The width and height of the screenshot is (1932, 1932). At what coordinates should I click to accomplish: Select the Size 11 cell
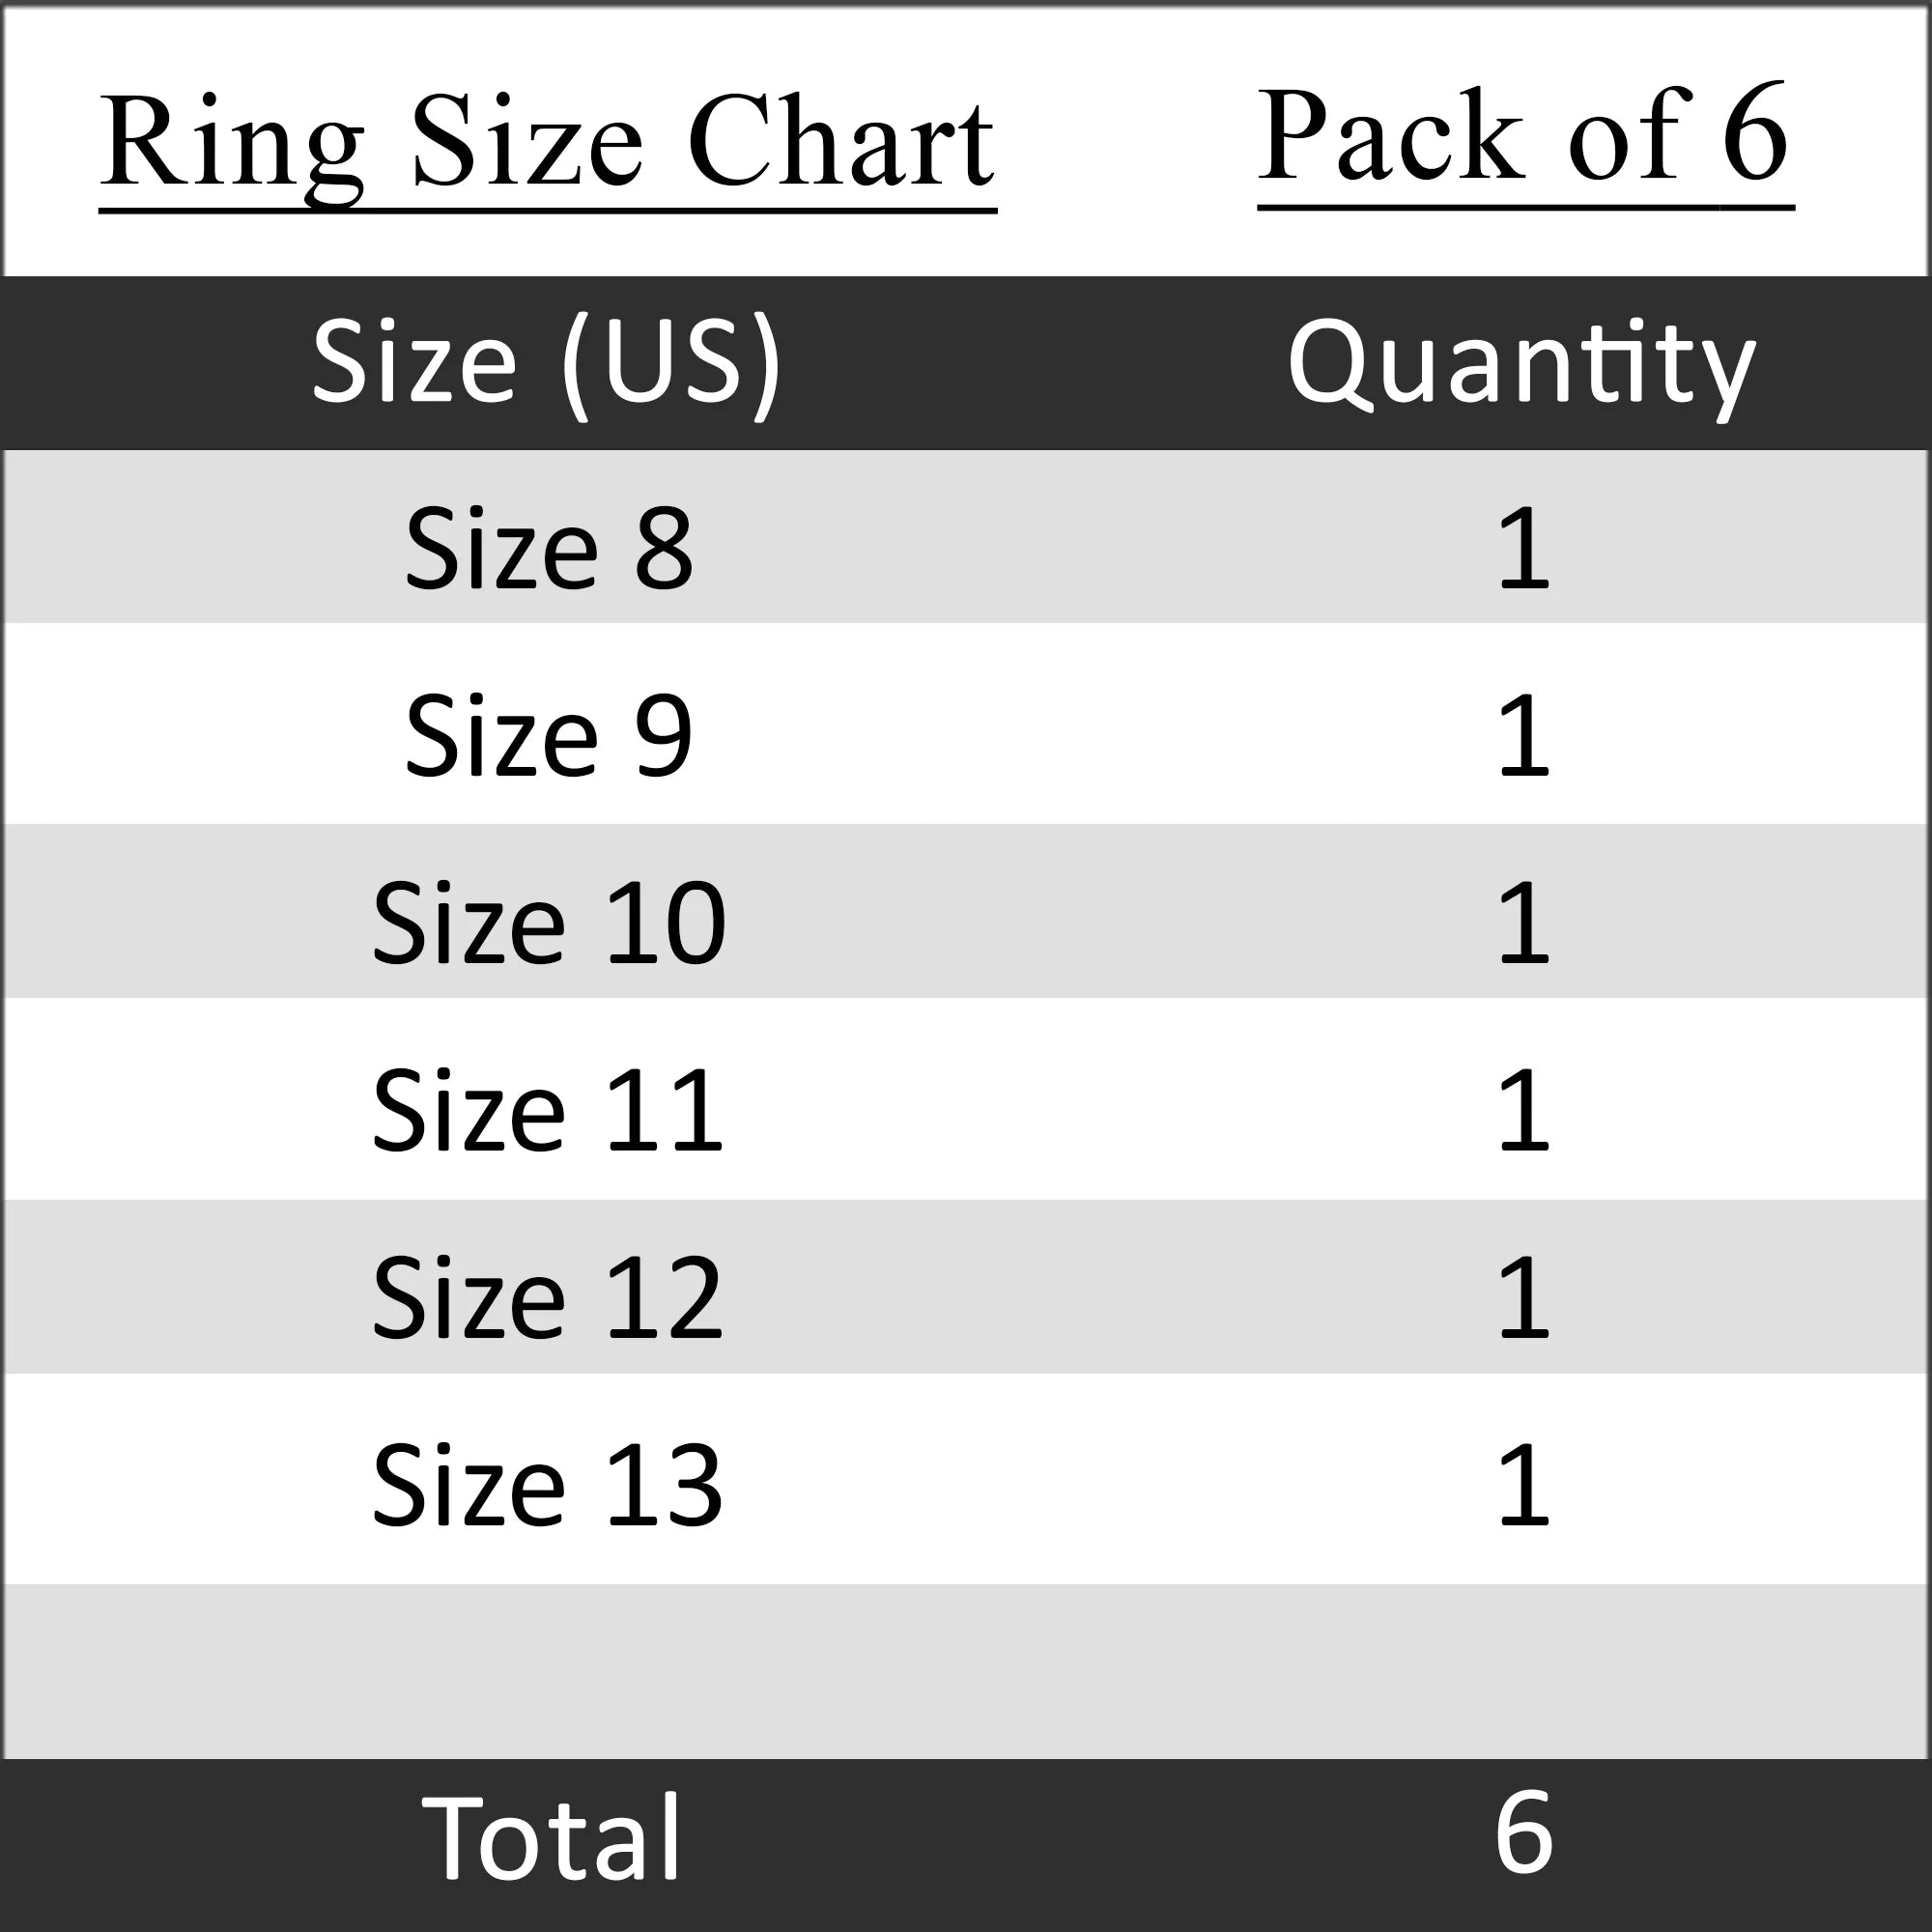[x=548, y=1109]
